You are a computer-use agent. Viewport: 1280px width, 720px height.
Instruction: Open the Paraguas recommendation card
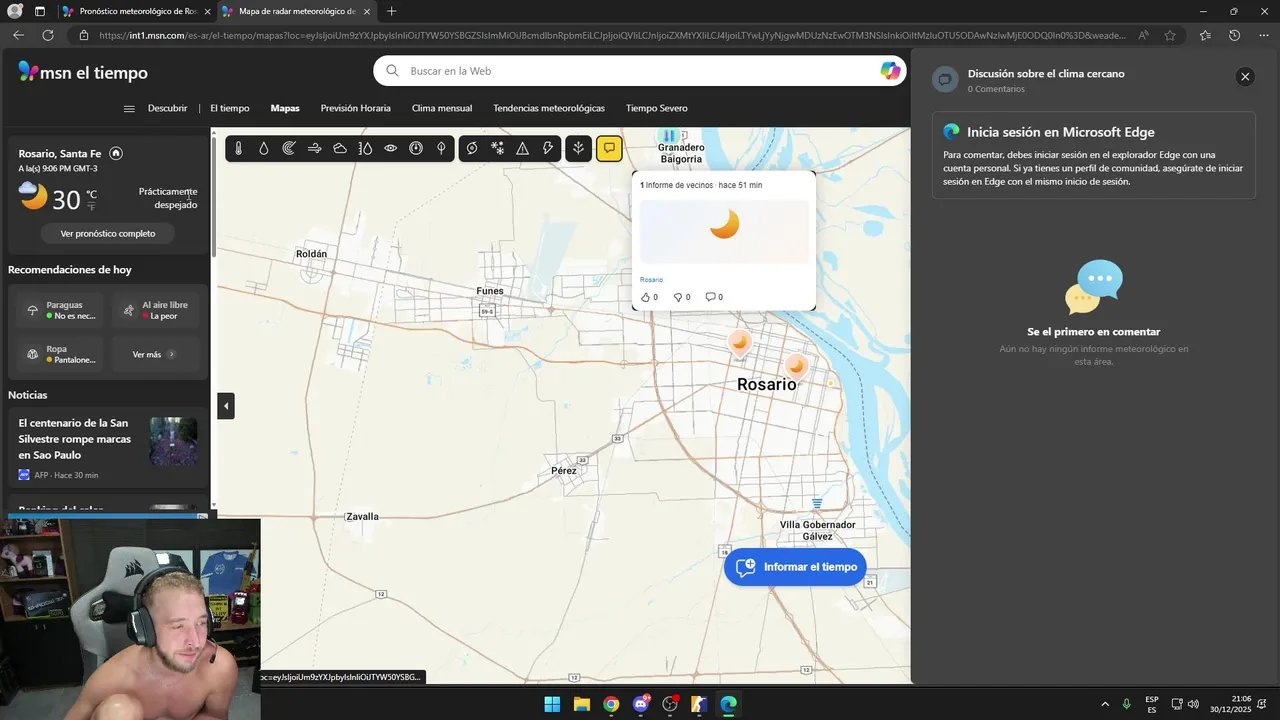(x=60, y=310)
